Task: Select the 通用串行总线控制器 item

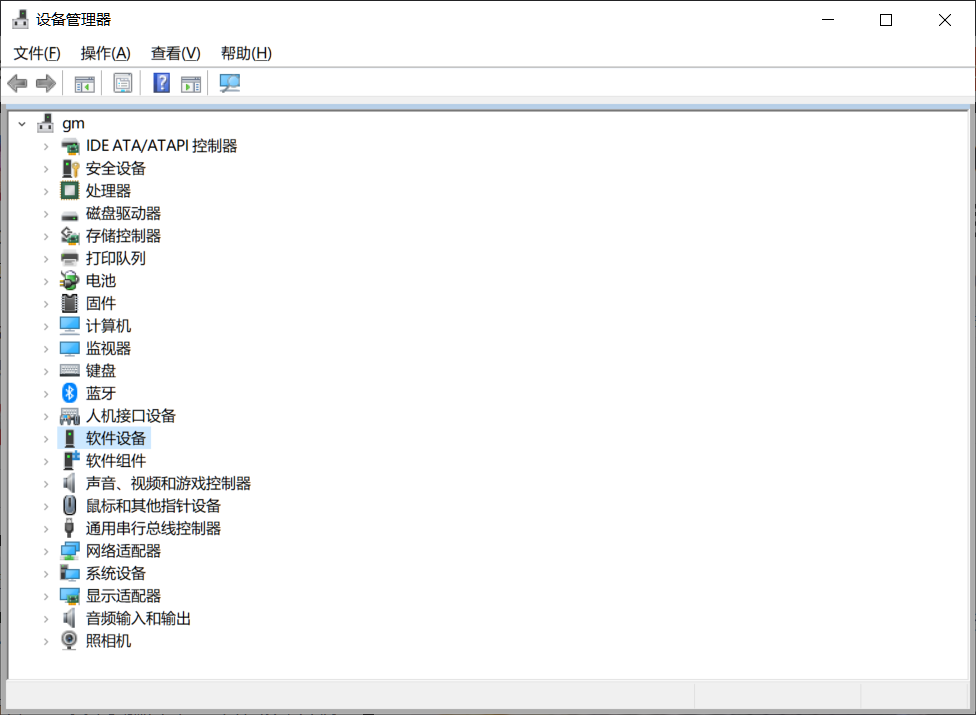Action: click(153, 528)
